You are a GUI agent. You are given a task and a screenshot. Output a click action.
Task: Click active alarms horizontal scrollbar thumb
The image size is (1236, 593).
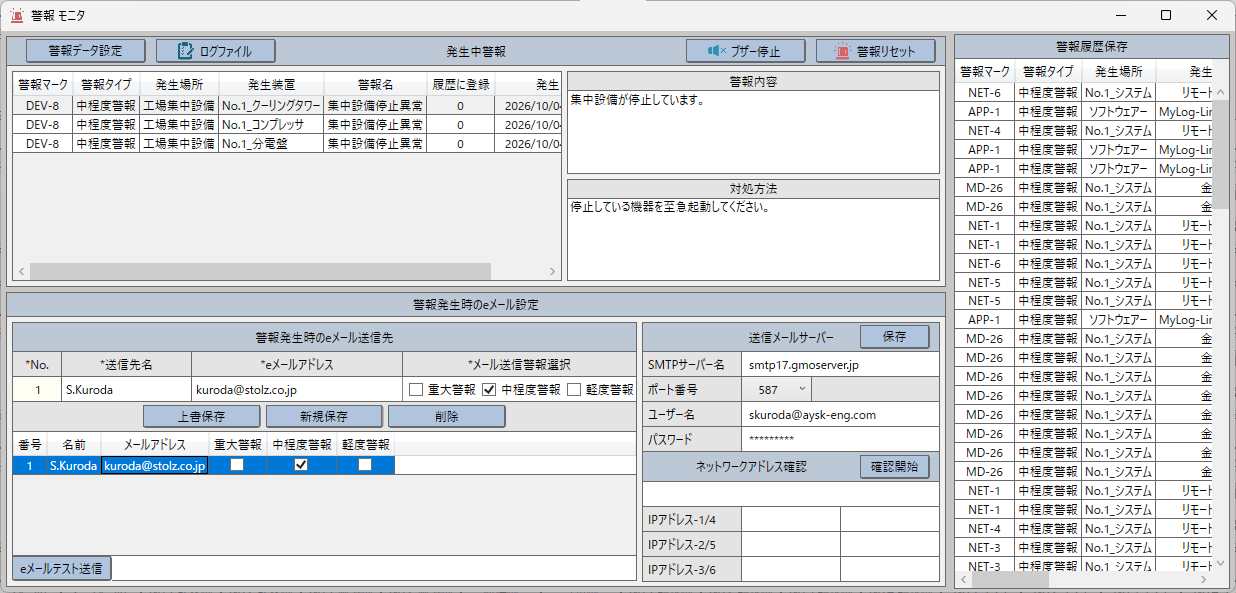[260, 271]
